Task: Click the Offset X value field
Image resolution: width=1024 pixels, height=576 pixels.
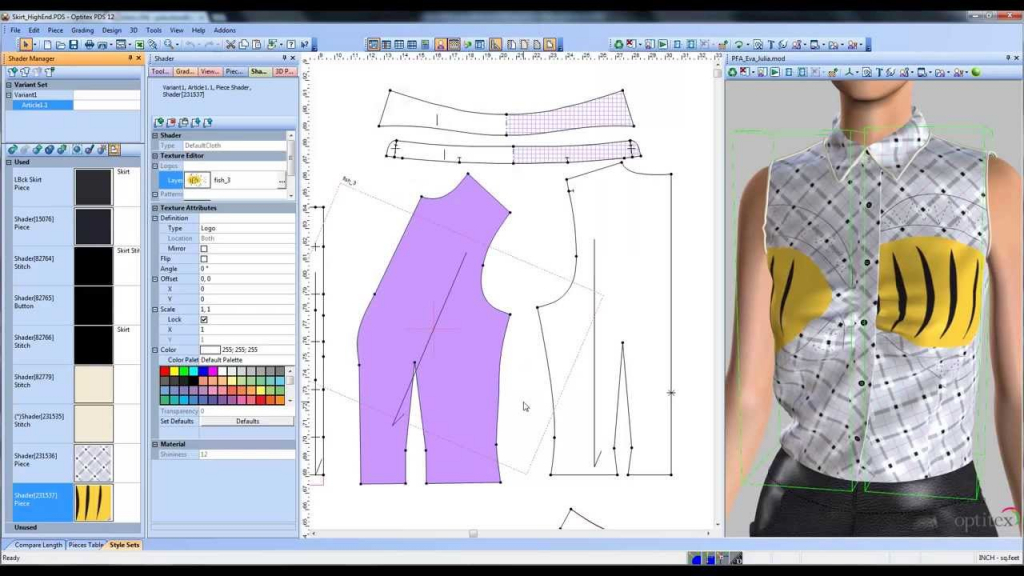Action: [247, 289]
